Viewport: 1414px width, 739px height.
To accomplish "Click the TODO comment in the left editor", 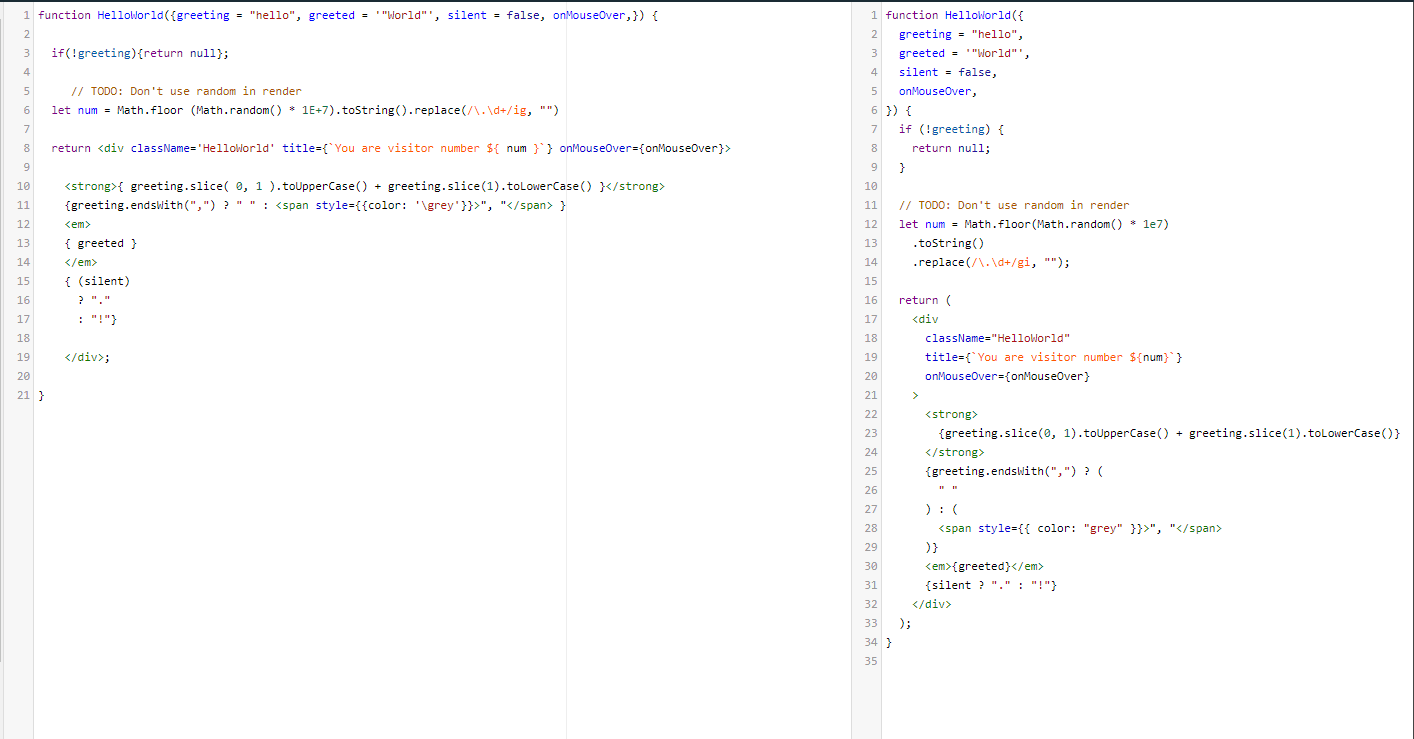I will point(187,91).
